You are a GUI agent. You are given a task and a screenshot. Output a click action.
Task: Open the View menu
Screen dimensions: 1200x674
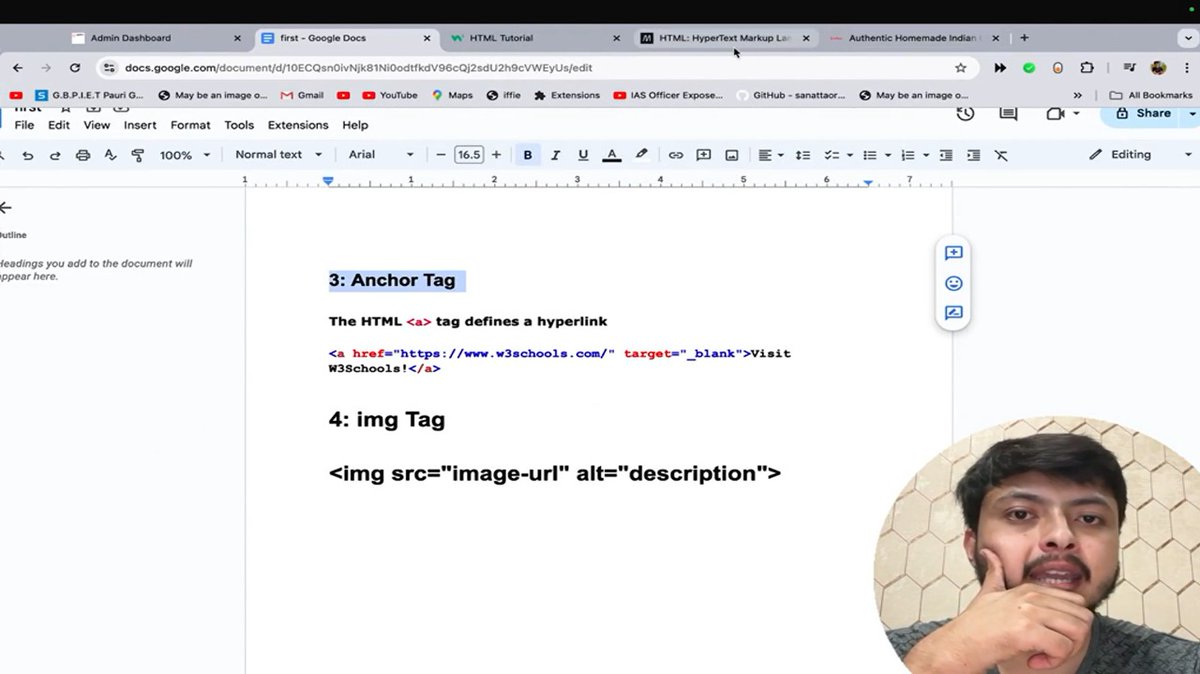pos(97,125)
